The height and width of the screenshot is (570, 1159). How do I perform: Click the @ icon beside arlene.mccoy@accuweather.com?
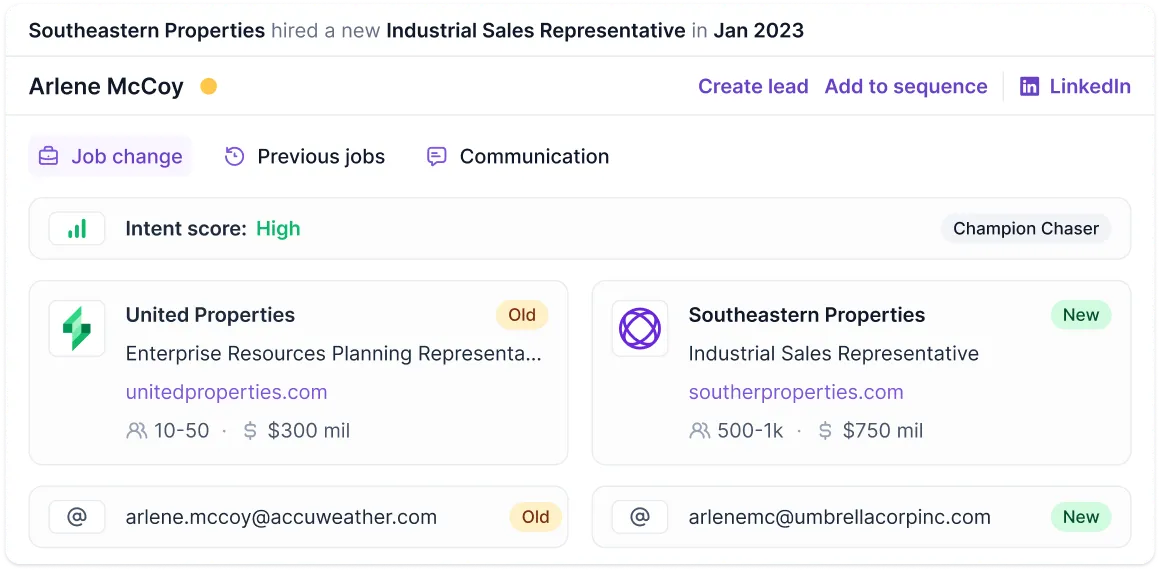[x=77, y=517]
